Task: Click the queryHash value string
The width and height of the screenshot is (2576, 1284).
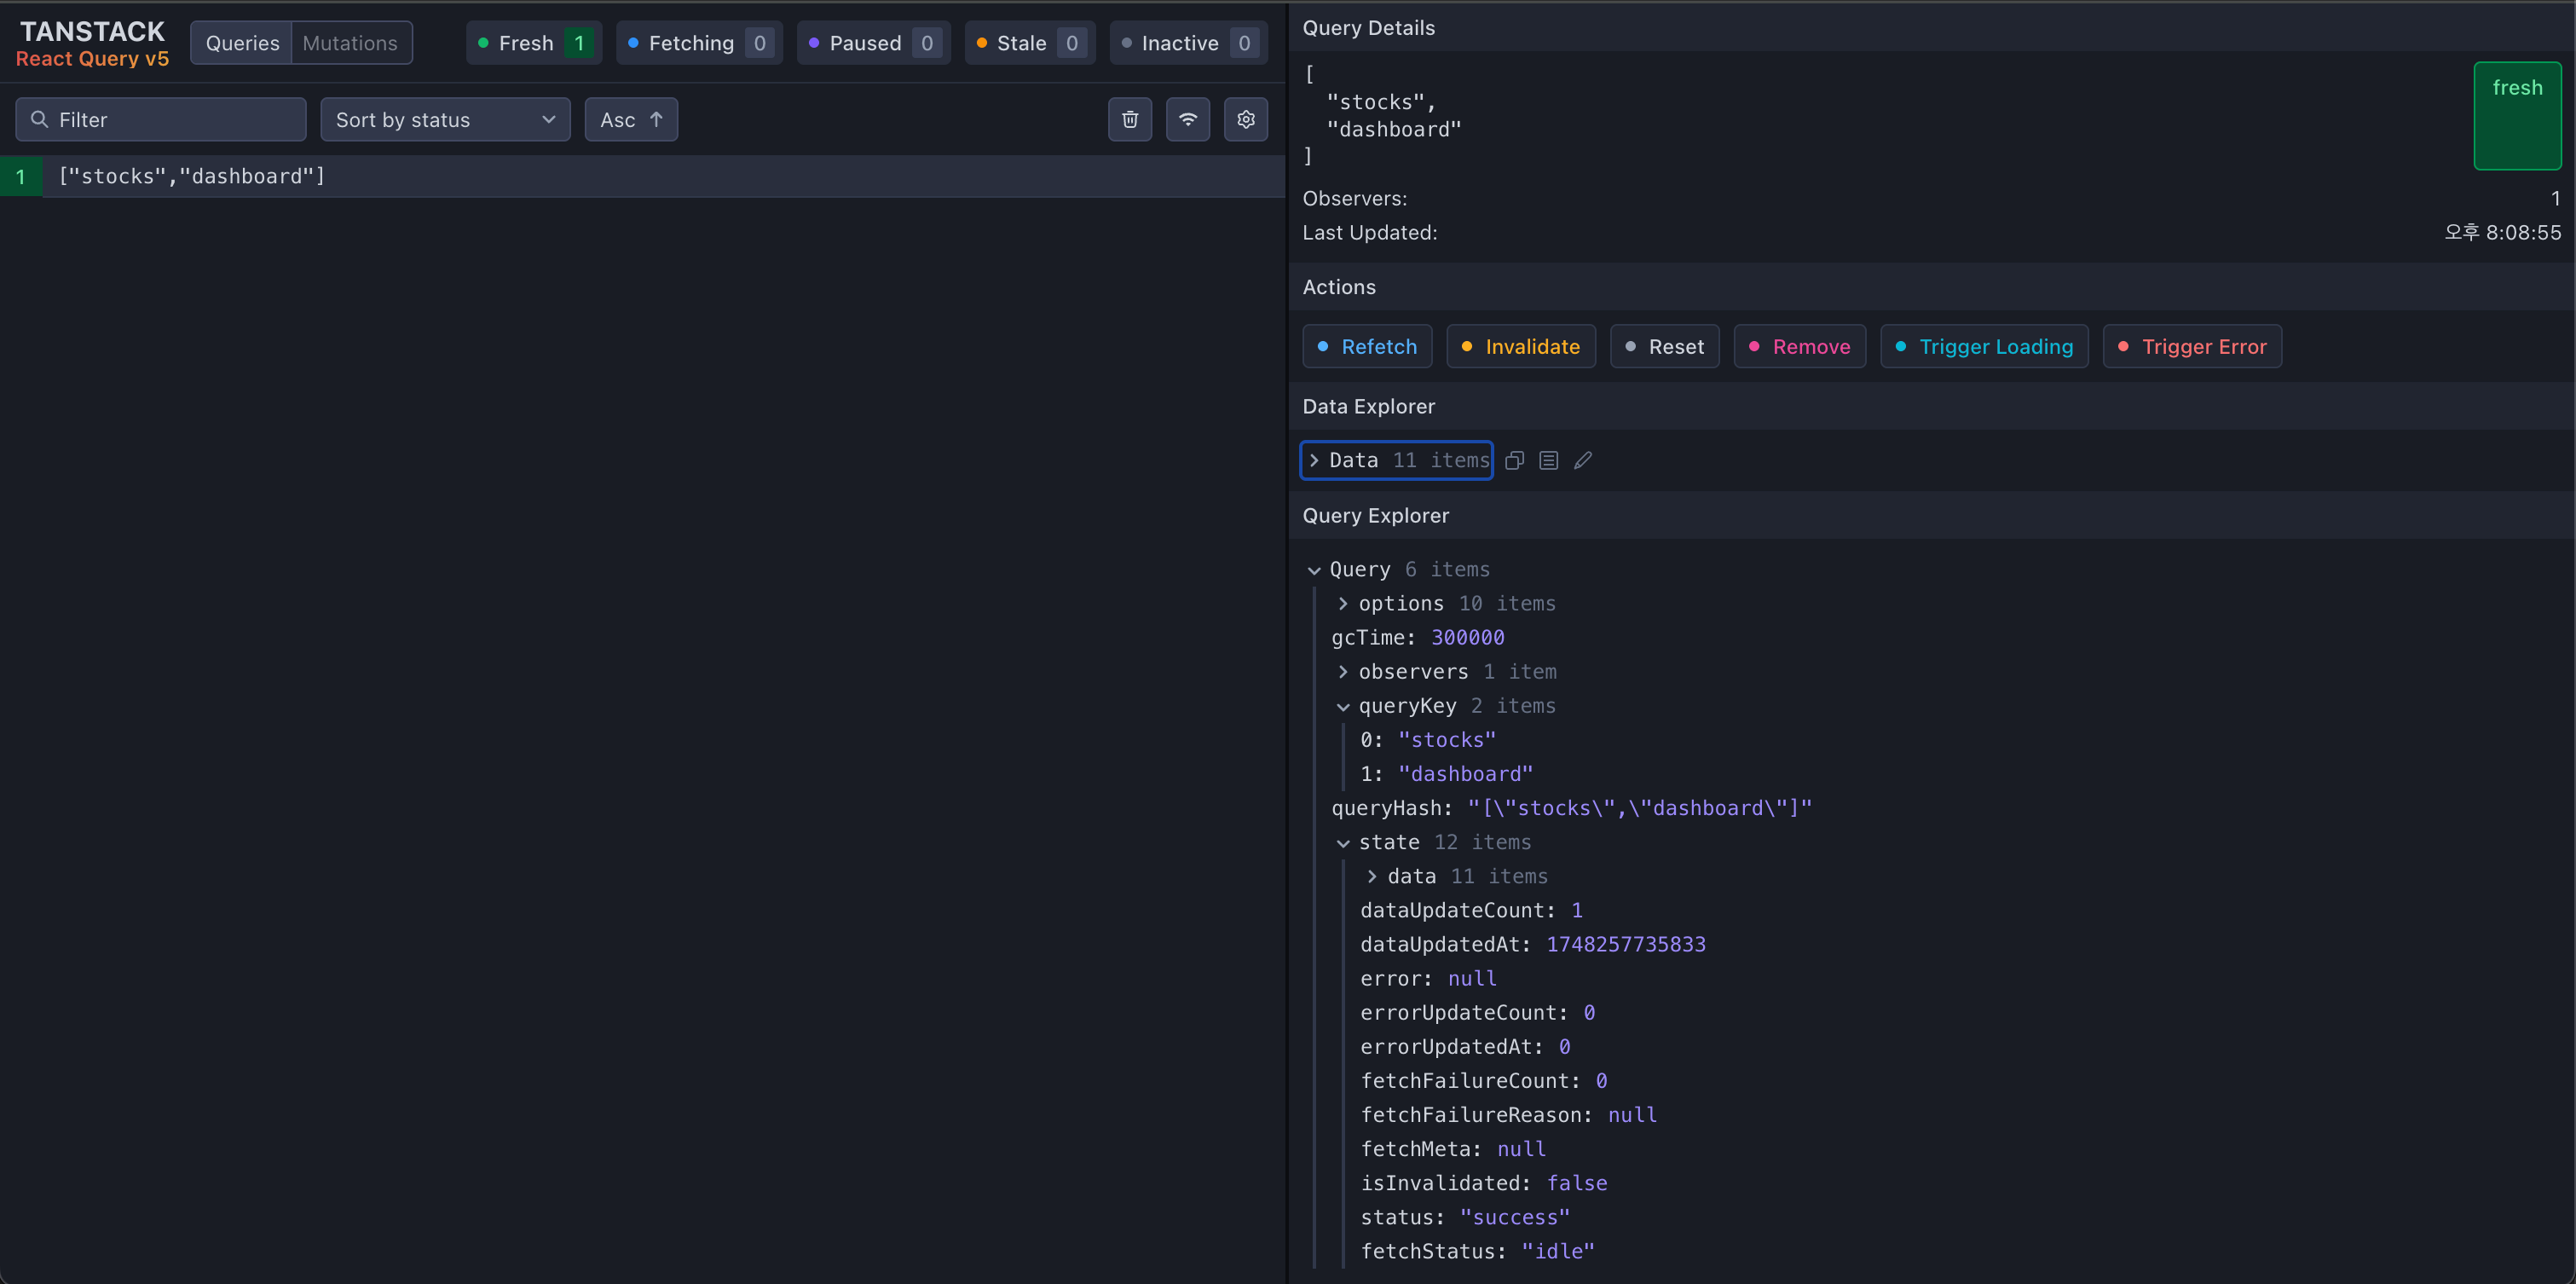Action: (1639, 808)
